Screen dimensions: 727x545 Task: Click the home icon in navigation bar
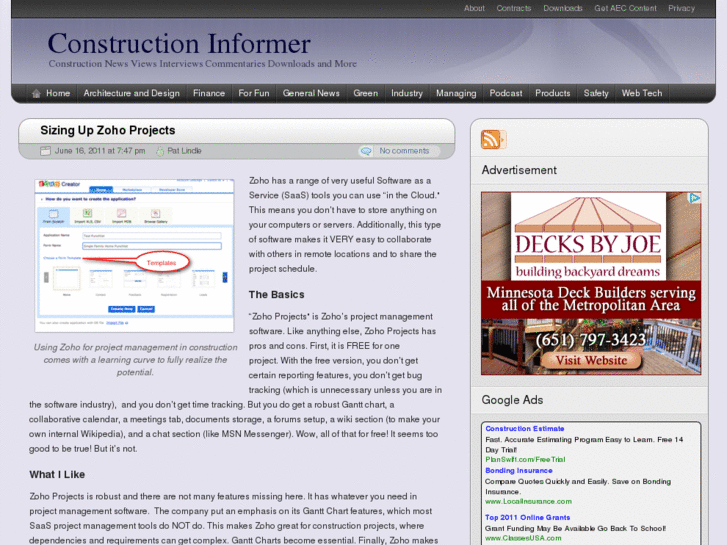tap(36, 94)
